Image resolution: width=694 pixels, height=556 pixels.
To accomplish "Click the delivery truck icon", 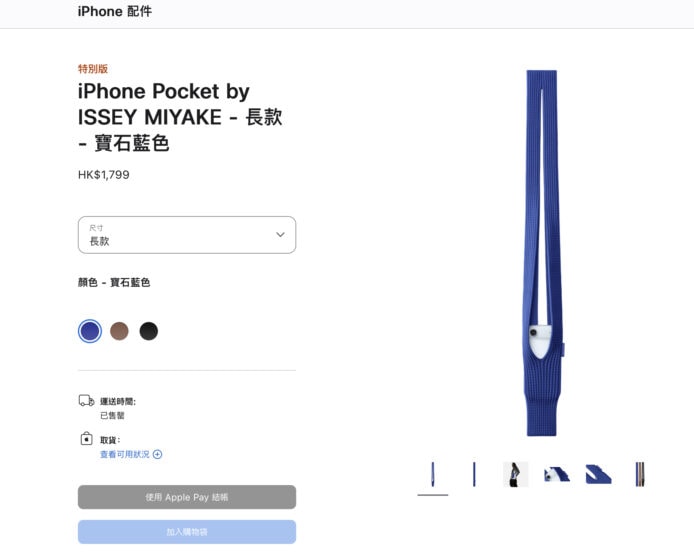I will pyautogui.click(x=86, y=401).
